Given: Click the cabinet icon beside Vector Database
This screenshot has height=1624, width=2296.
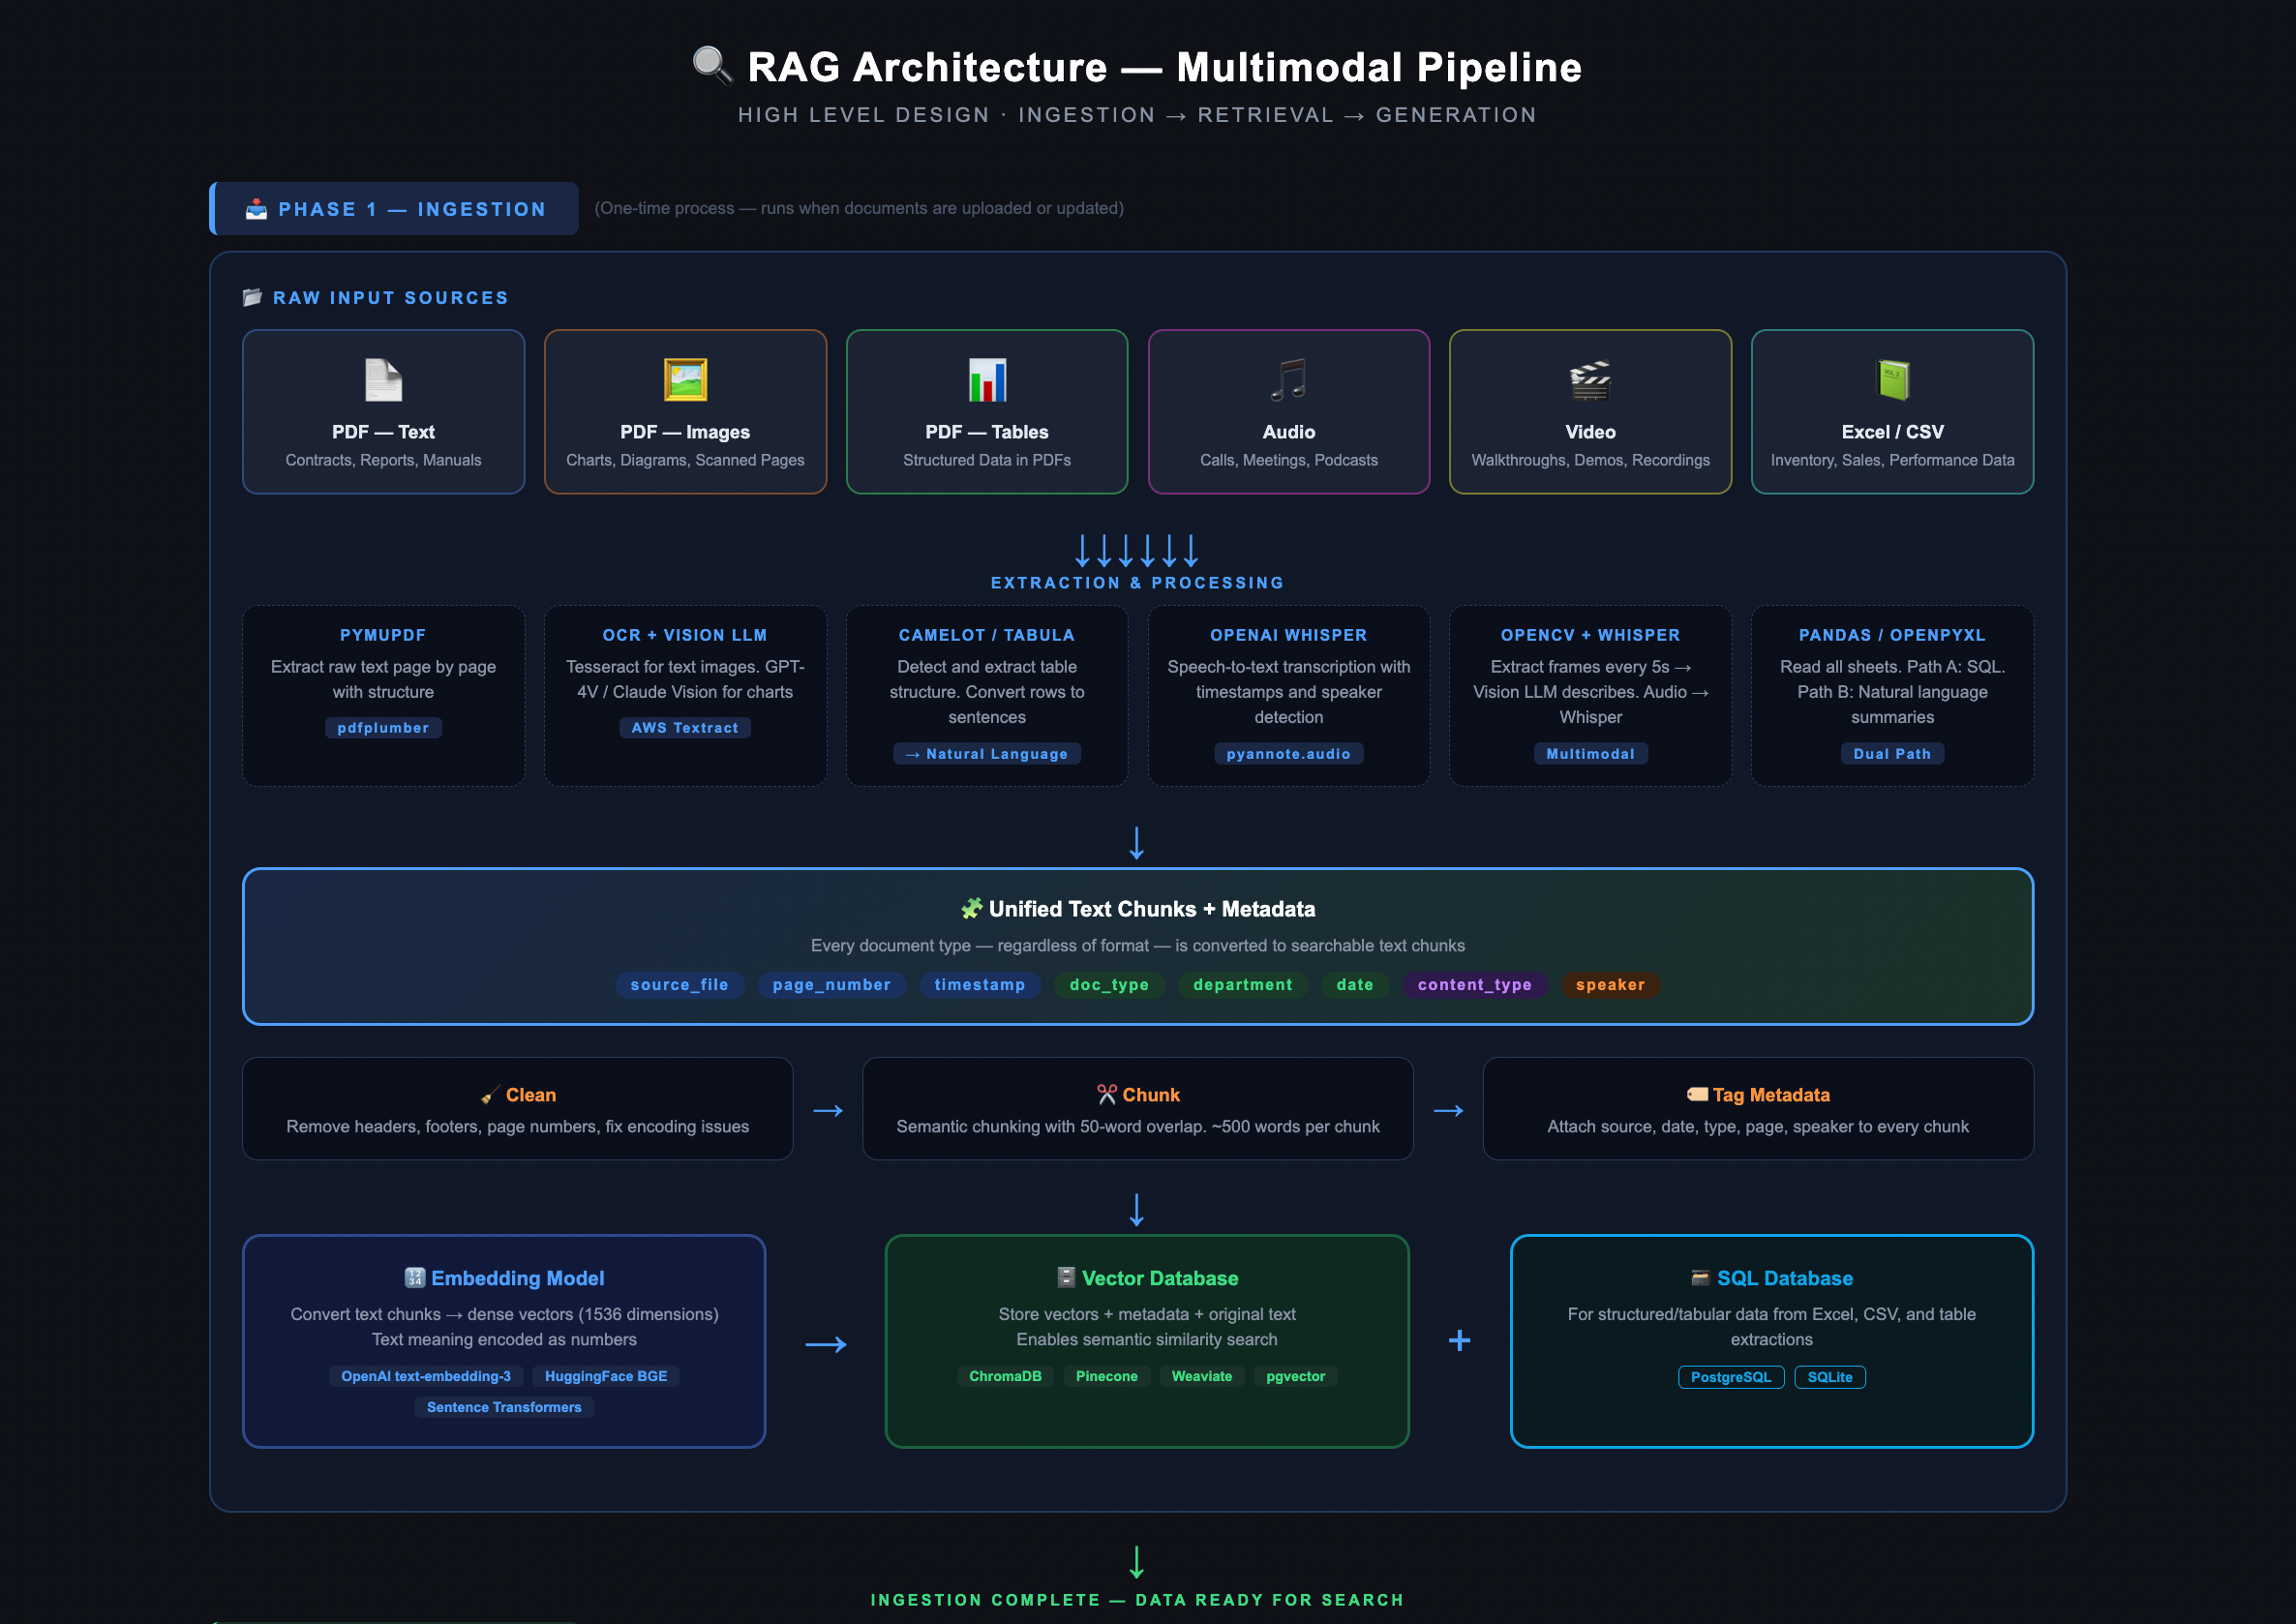Looking at the screenshot, I should [1066, 1277].
